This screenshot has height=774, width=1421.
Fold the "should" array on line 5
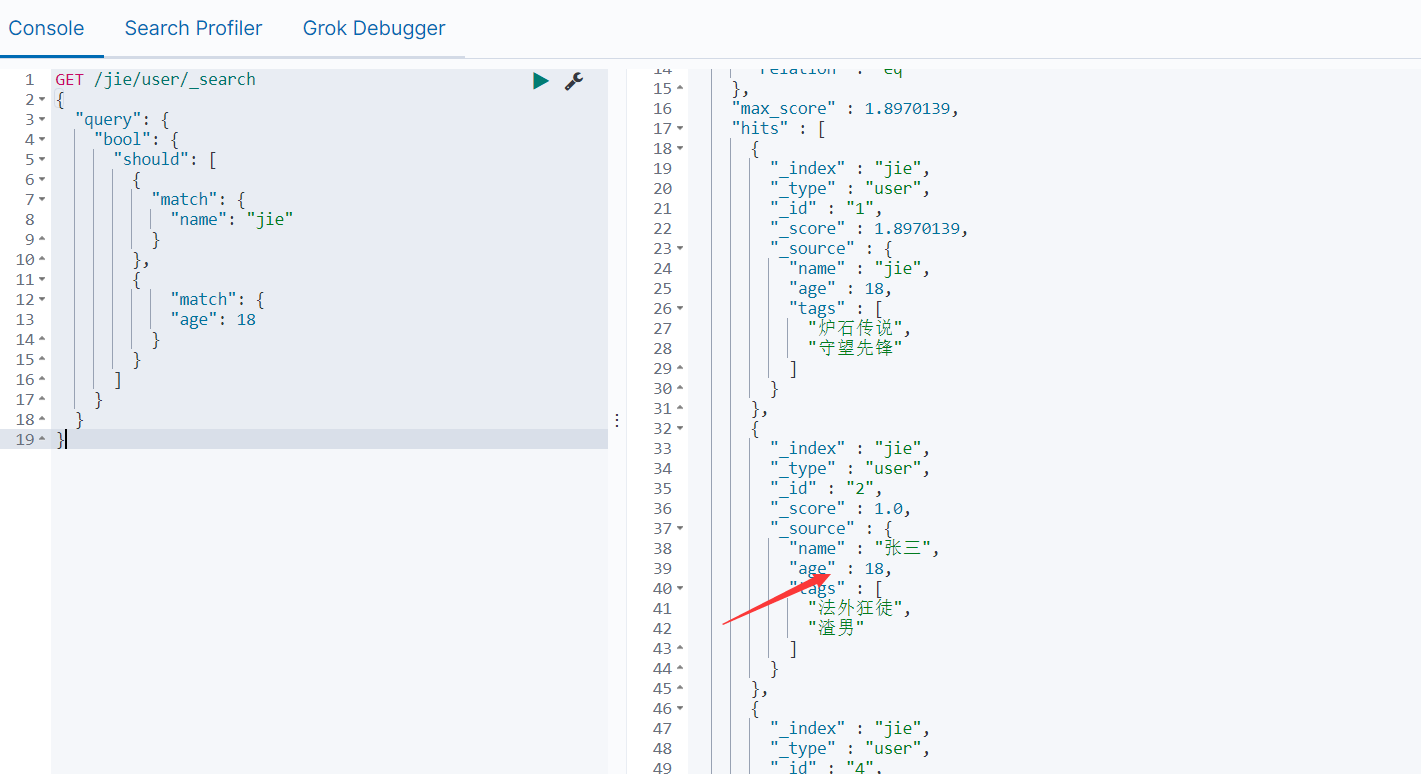(x=42, y=159)
